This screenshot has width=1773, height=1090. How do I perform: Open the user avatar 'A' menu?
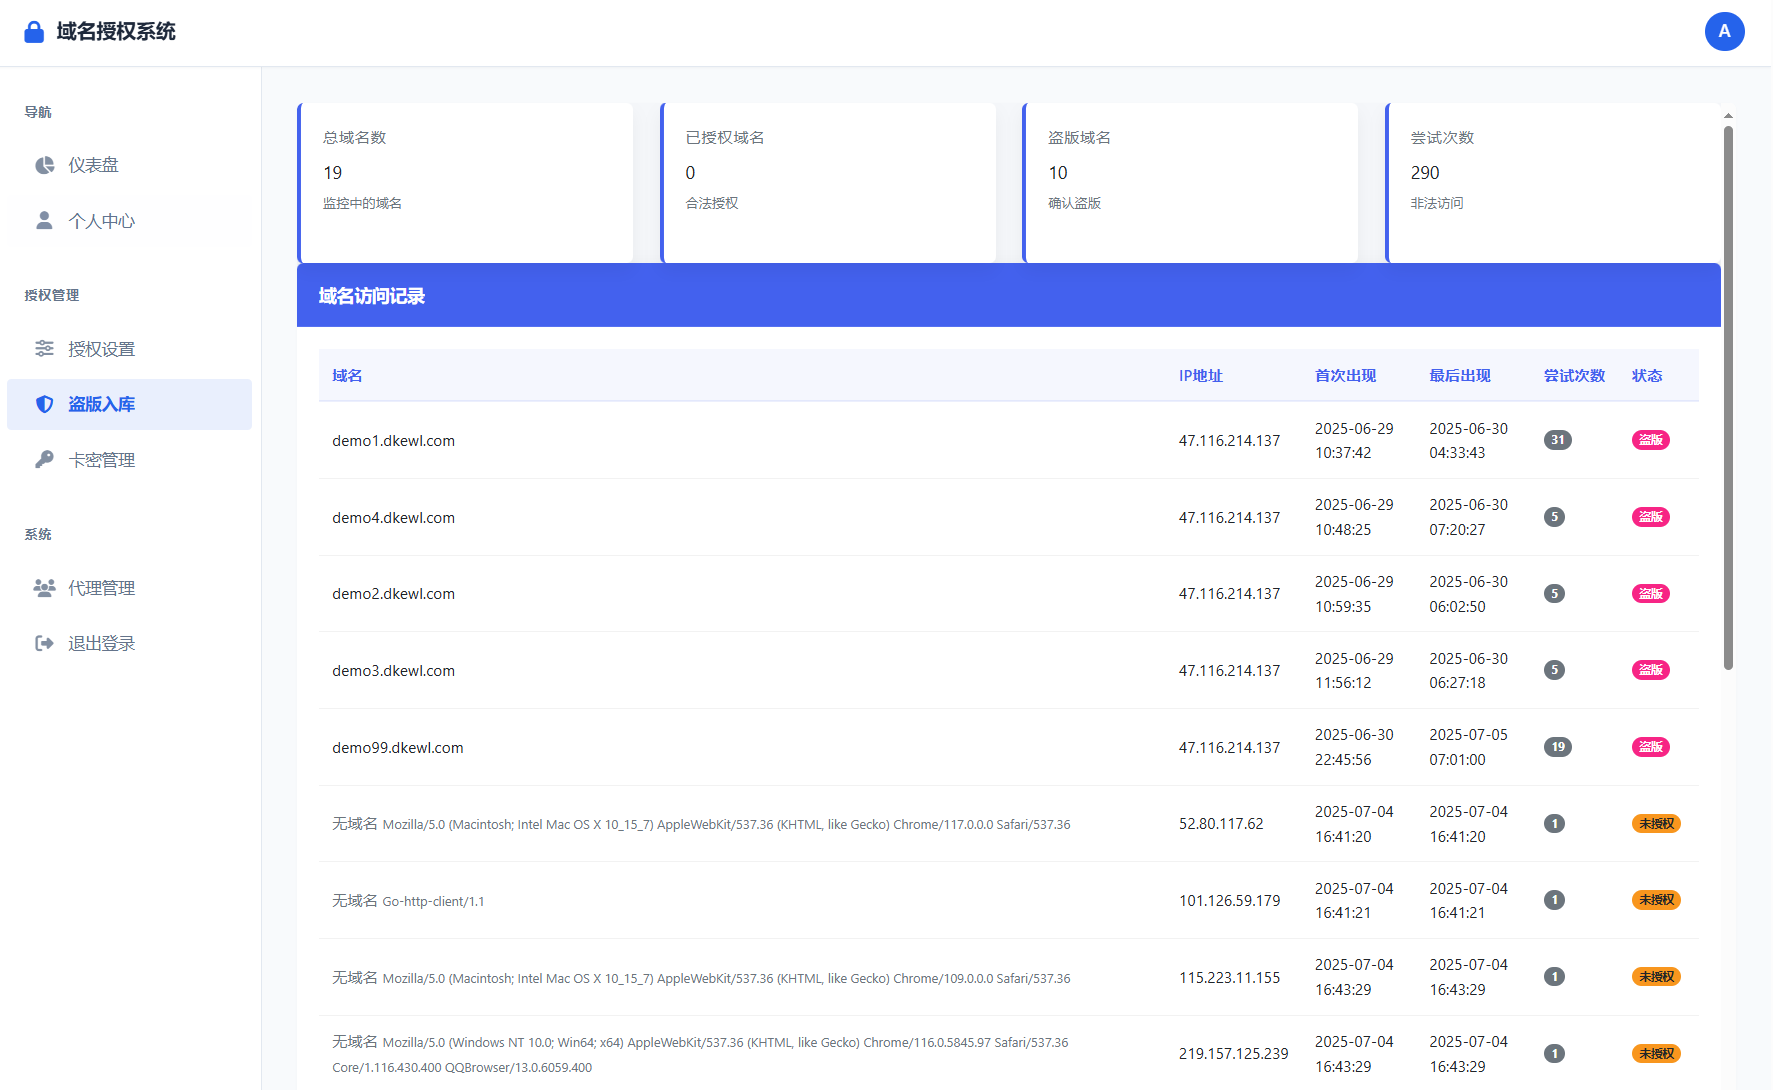(x=1724, y=32)
